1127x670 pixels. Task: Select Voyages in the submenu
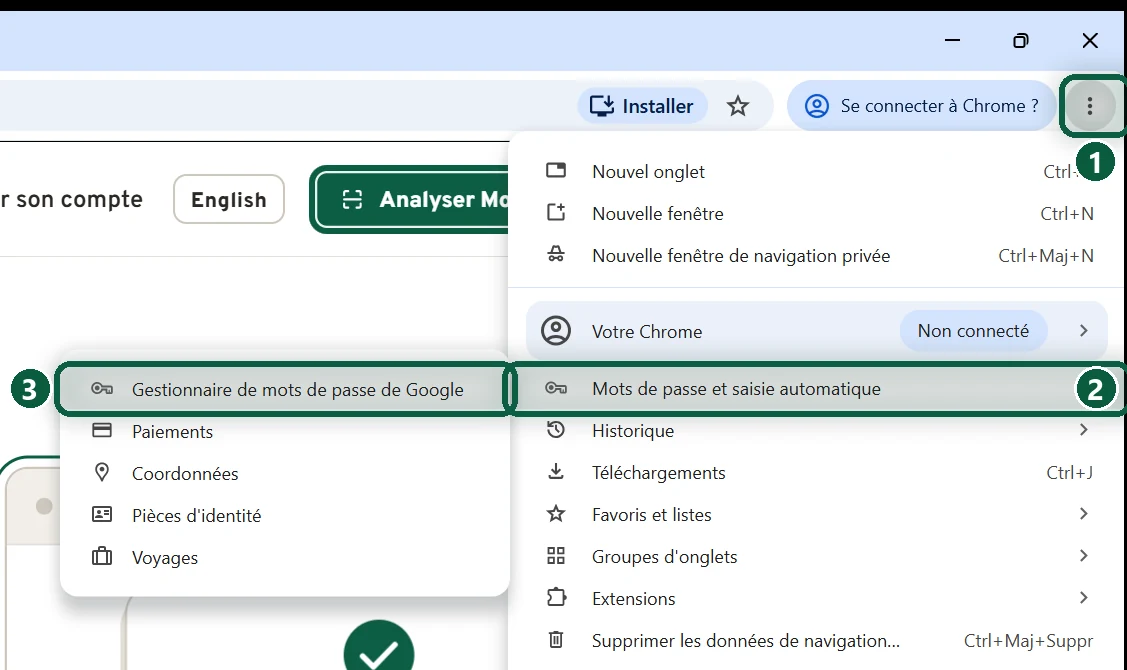pos(285,558)
